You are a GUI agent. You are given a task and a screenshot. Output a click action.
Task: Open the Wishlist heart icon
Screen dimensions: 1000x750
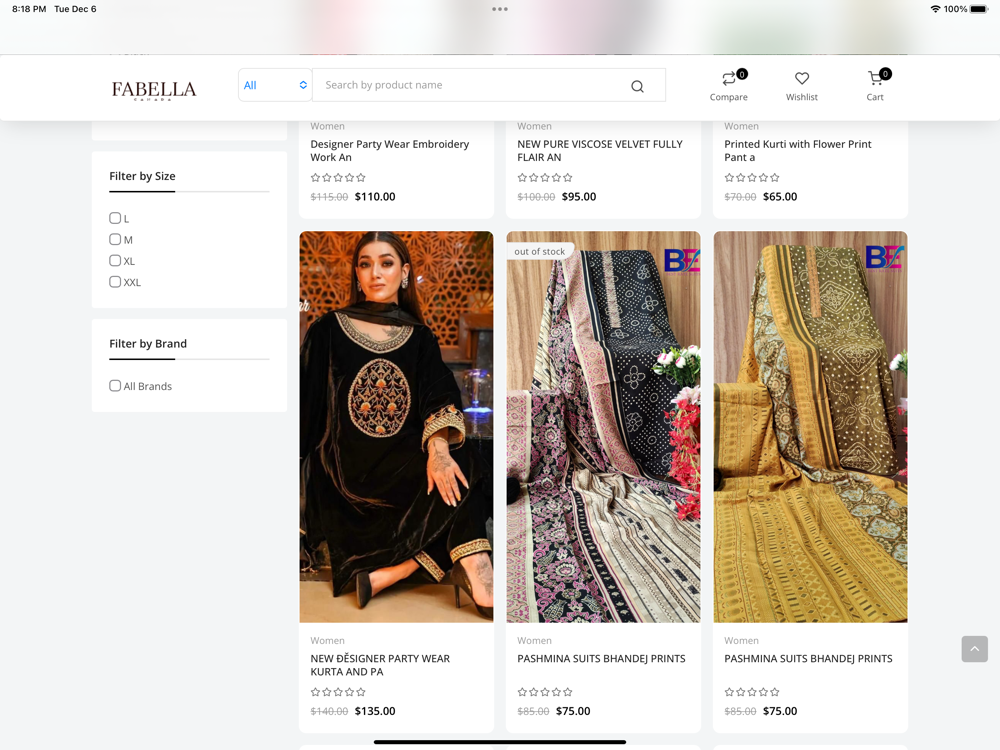pyautogui.click(x=802, y=78)
